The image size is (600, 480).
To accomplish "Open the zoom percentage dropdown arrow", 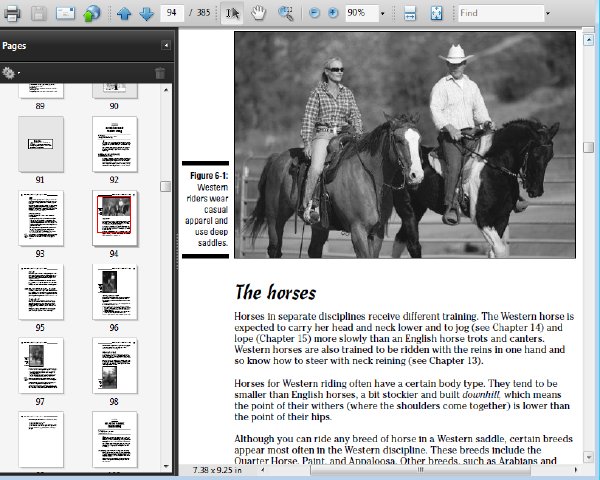I will tap(382, 13).
